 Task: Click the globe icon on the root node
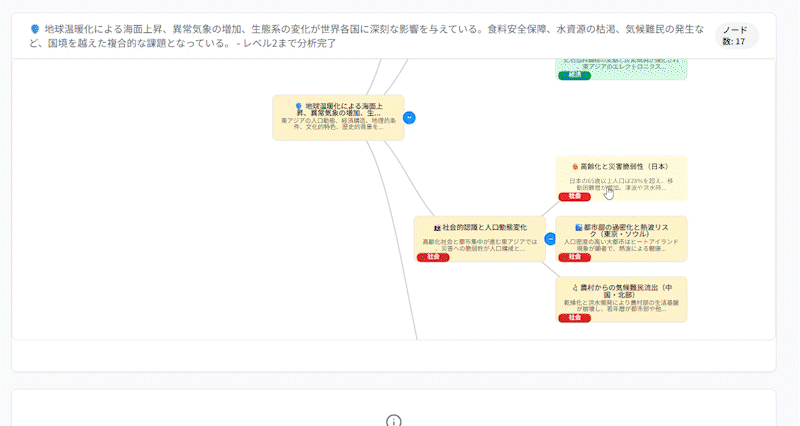(298, 105)
